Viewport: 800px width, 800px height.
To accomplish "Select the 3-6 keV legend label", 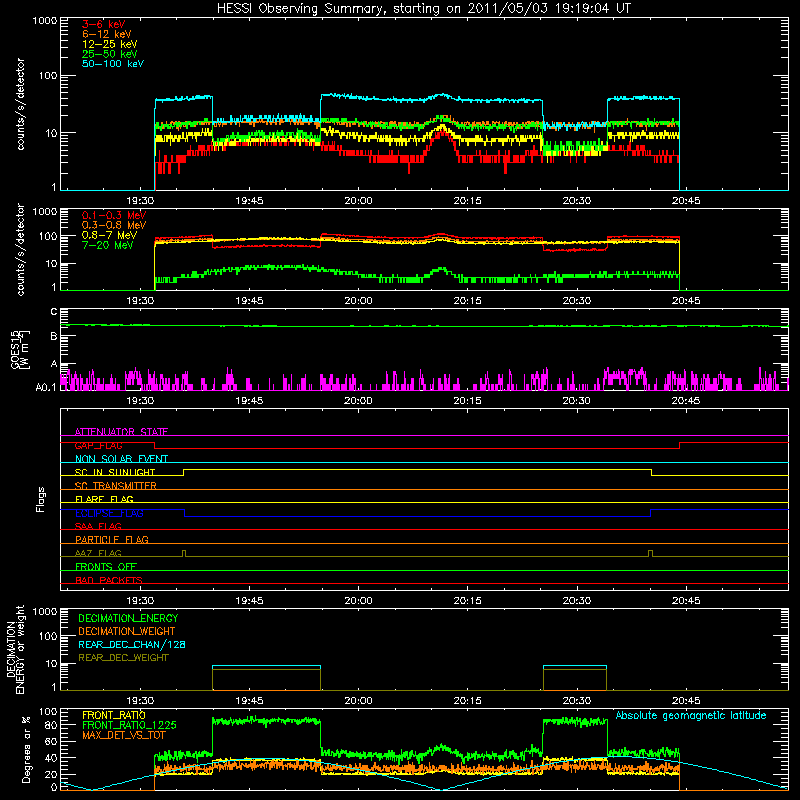I will 104,24.
